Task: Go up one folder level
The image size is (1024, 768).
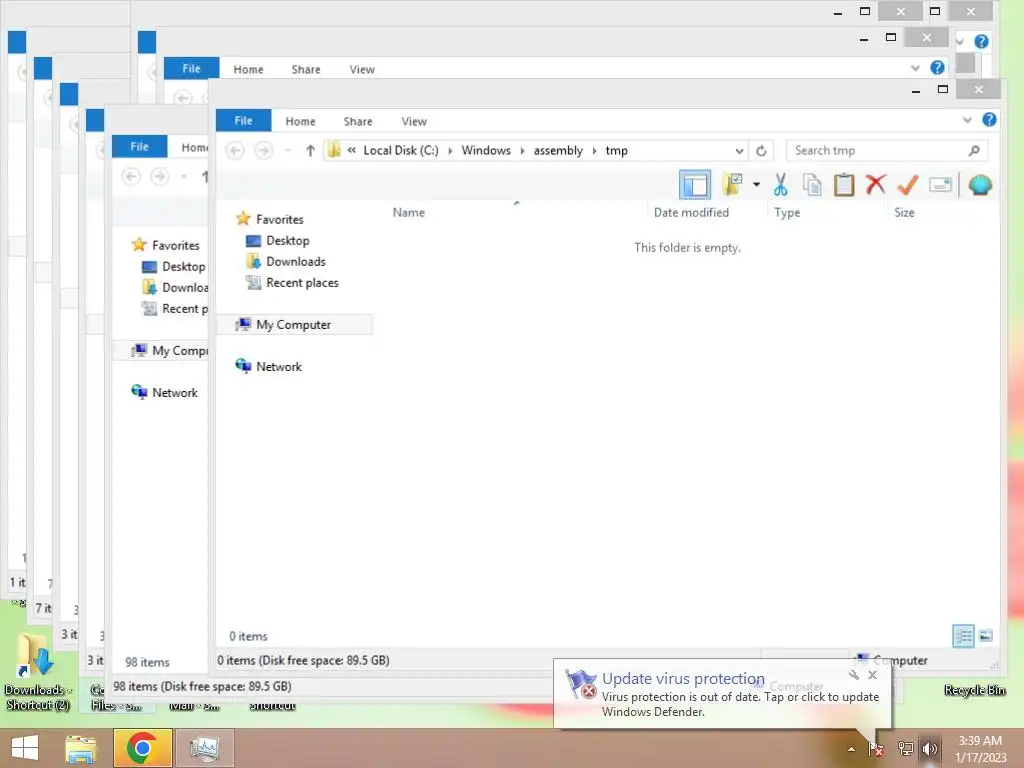Action: [310, 151]
